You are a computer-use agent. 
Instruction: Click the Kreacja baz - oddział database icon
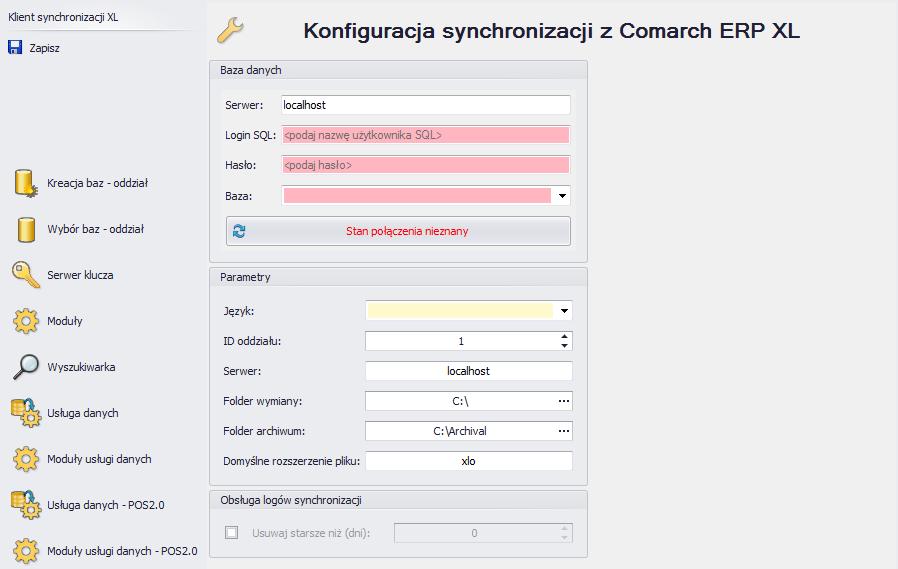pyautogui.click(x=26, y=183)
